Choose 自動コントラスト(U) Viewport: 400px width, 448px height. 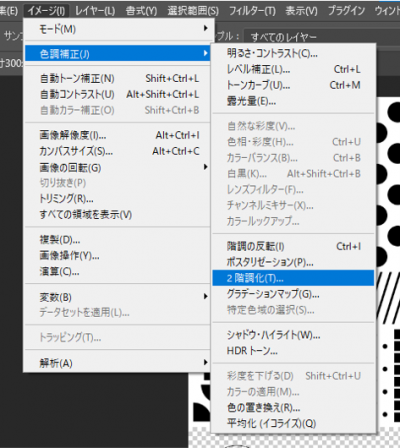[117, 94]
